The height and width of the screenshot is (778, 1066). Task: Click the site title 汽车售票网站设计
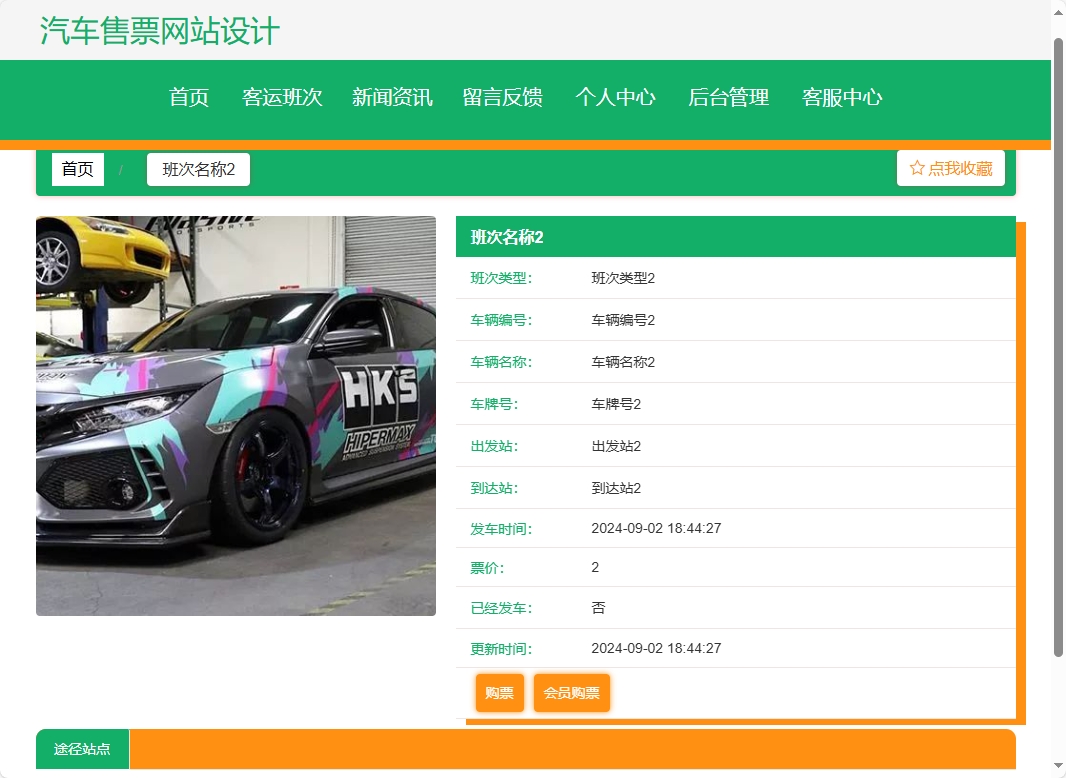pos(160,32)
